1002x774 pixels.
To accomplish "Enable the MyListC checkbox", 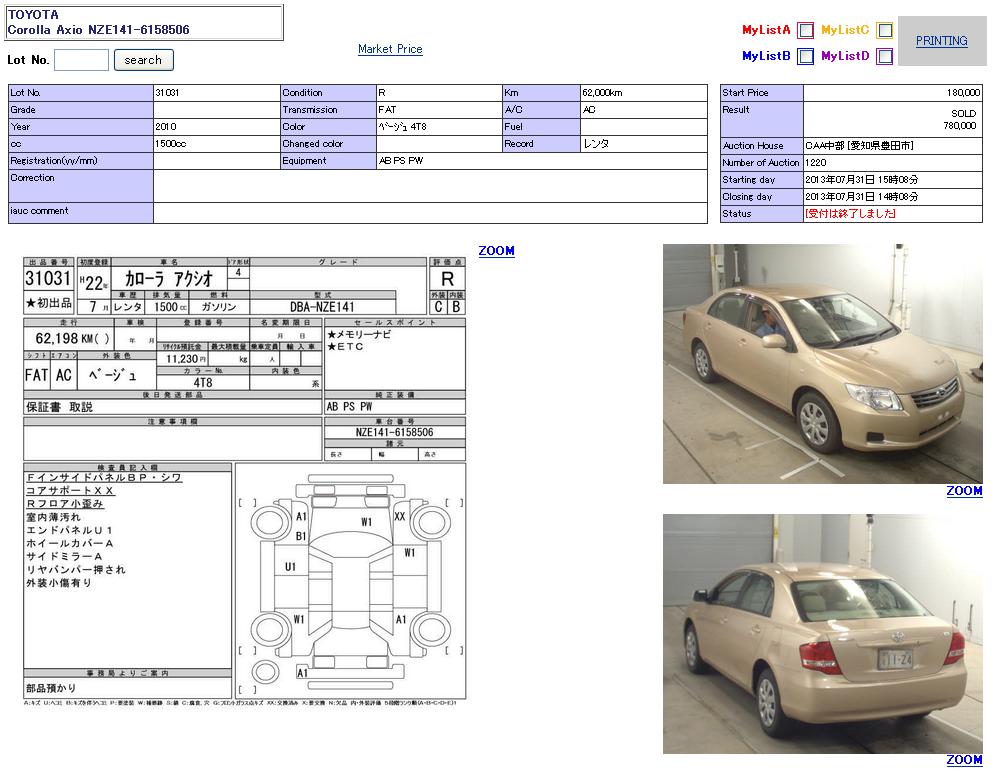I will click(884, 31).
